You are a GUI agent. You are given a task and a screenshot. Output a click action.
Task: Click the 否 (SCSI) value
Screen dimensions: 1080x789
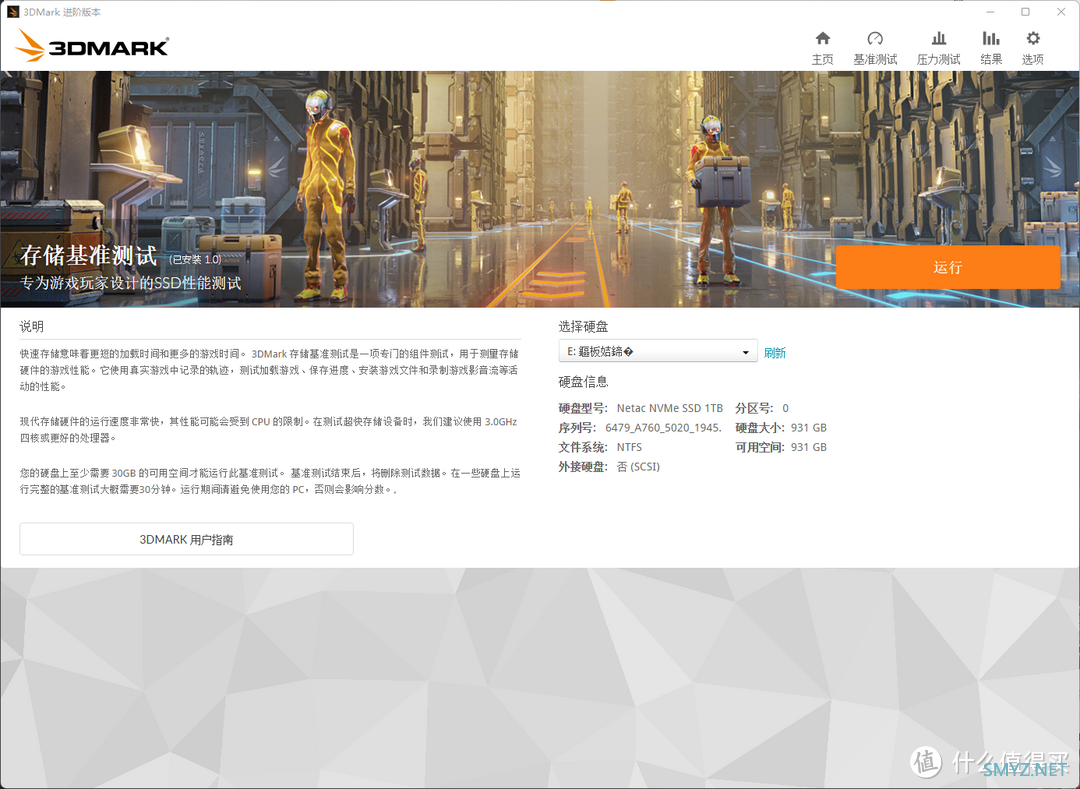pos(638,467)
